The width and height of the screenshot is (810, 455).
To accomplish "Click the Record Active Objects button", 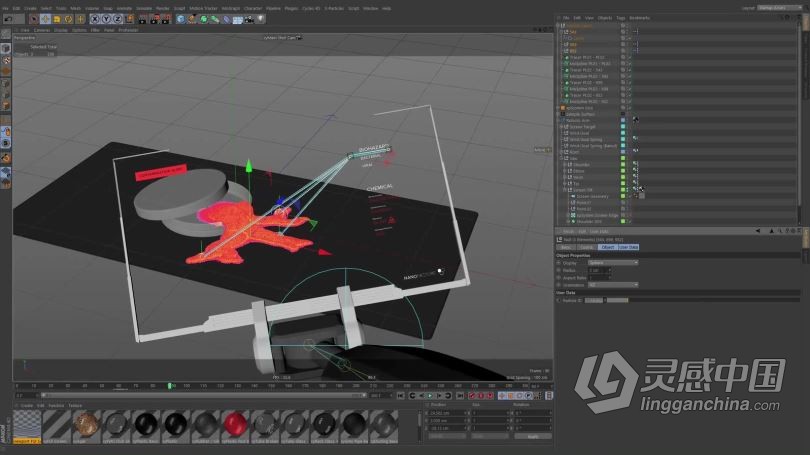I will 472,396.
